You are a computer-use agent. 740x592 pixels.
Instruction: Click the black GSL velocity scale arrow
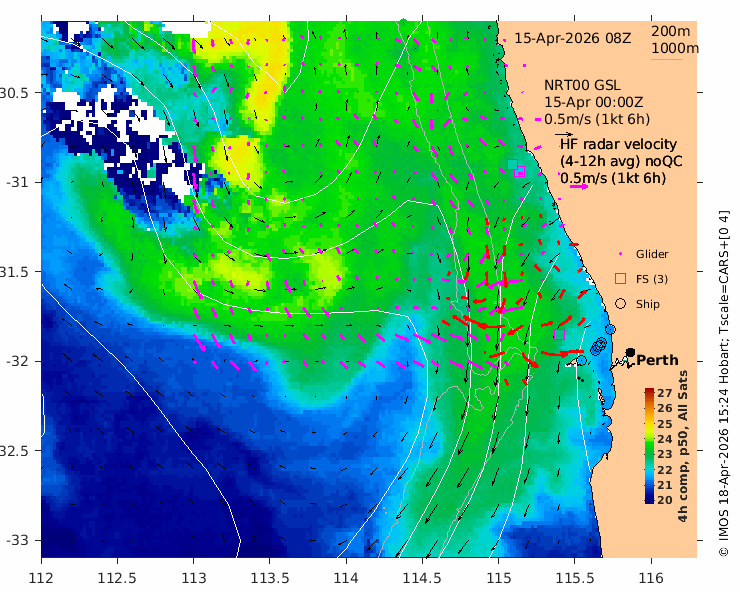563,135
